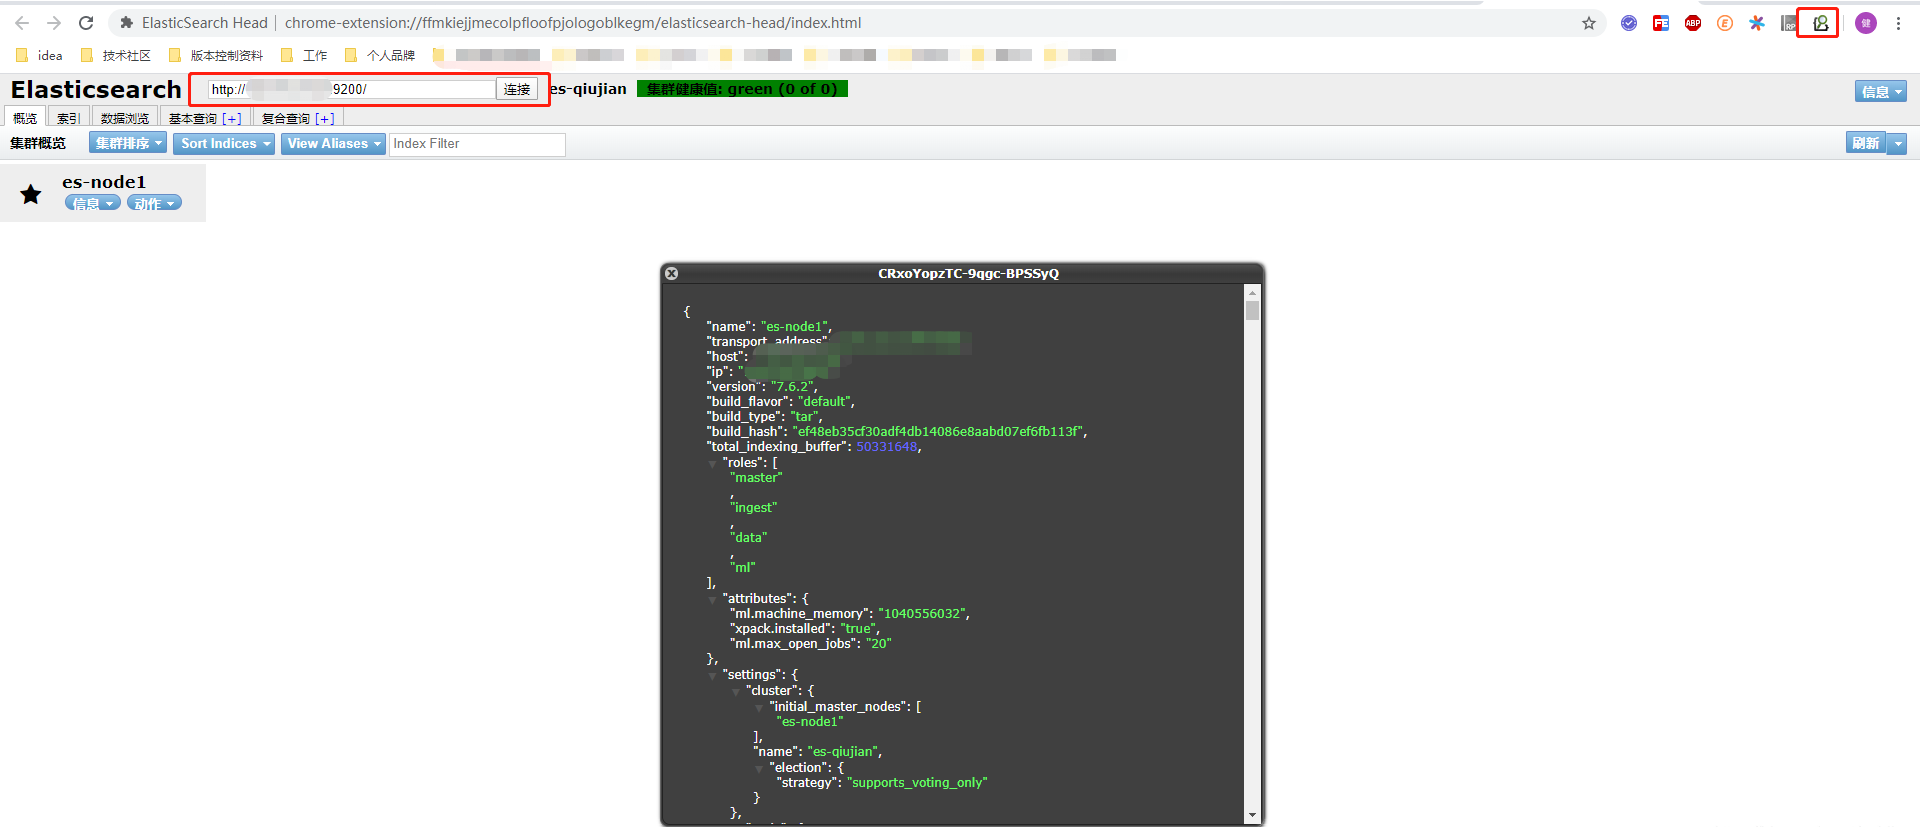The height and width of the screenshot is (827, 1920).
Task: Collapse the "cluster" object in JSON
Action: coord(736,691)
